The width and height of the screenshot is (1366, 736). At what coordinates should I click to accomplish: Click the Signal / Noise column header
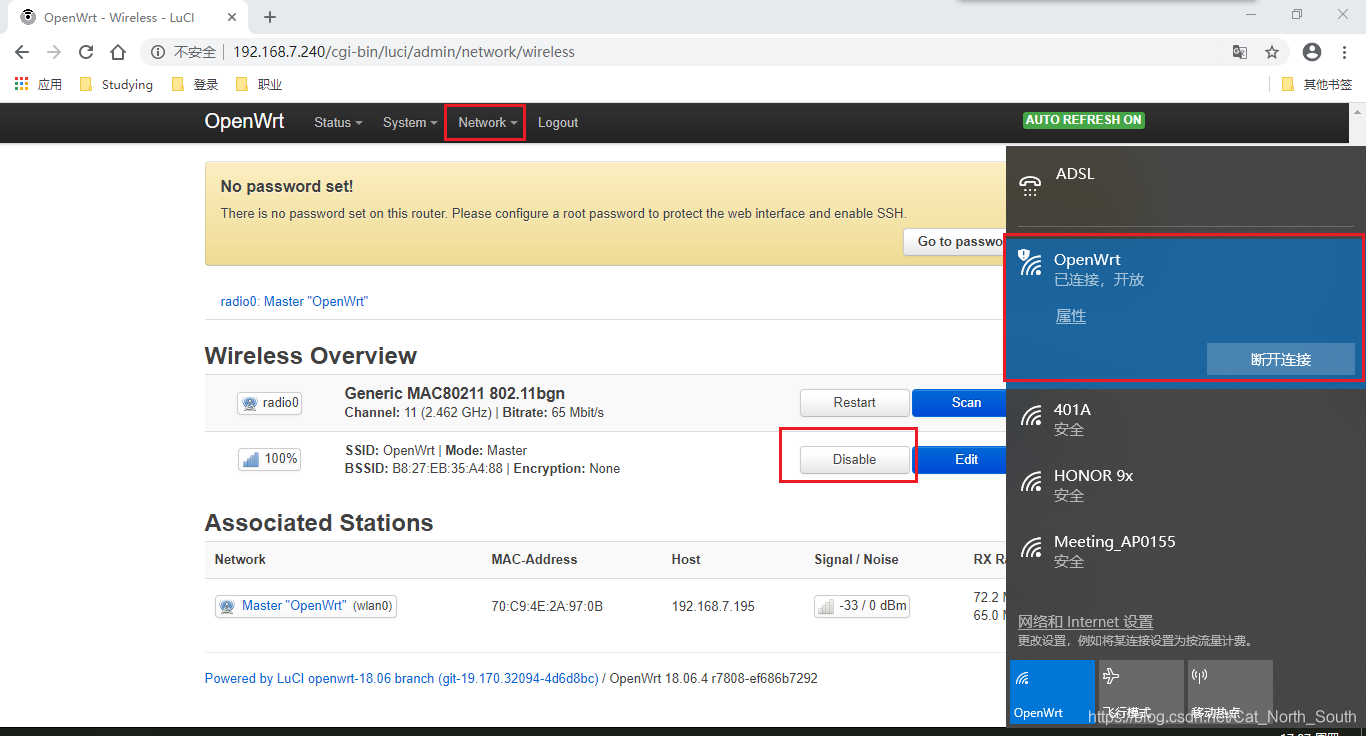click(856, 559)
